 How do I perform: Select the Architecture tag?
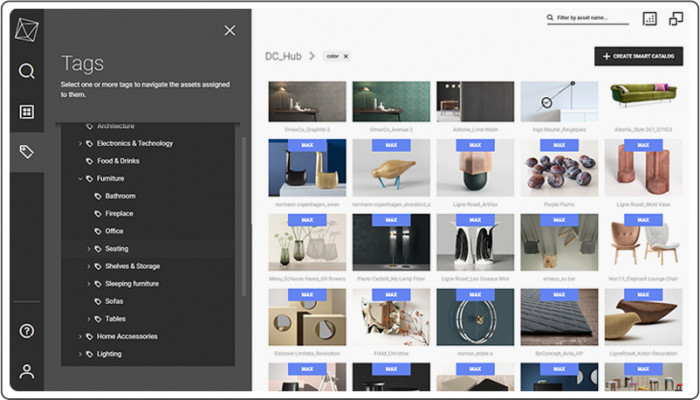(116, 126)
